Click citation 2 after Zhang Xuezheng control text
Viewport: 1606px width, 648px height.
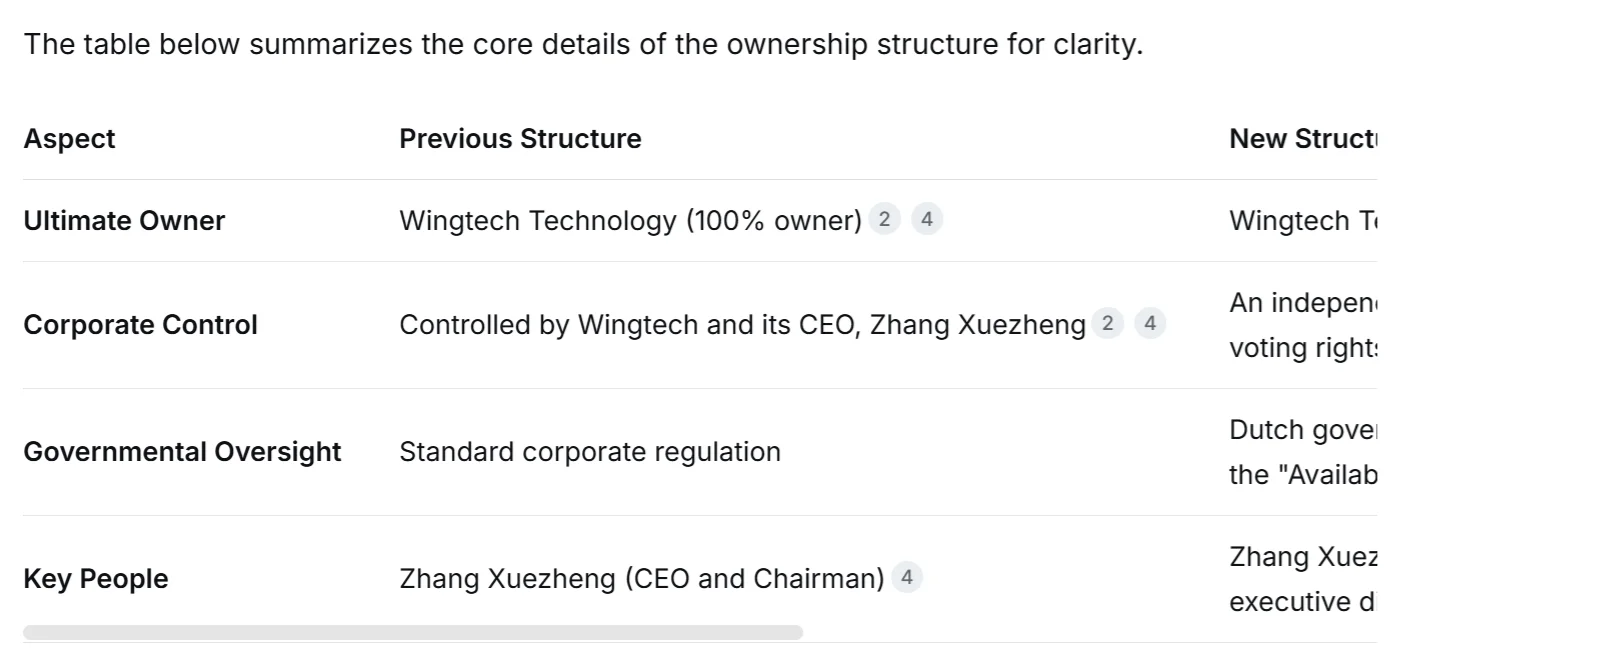coord(1107,323)
